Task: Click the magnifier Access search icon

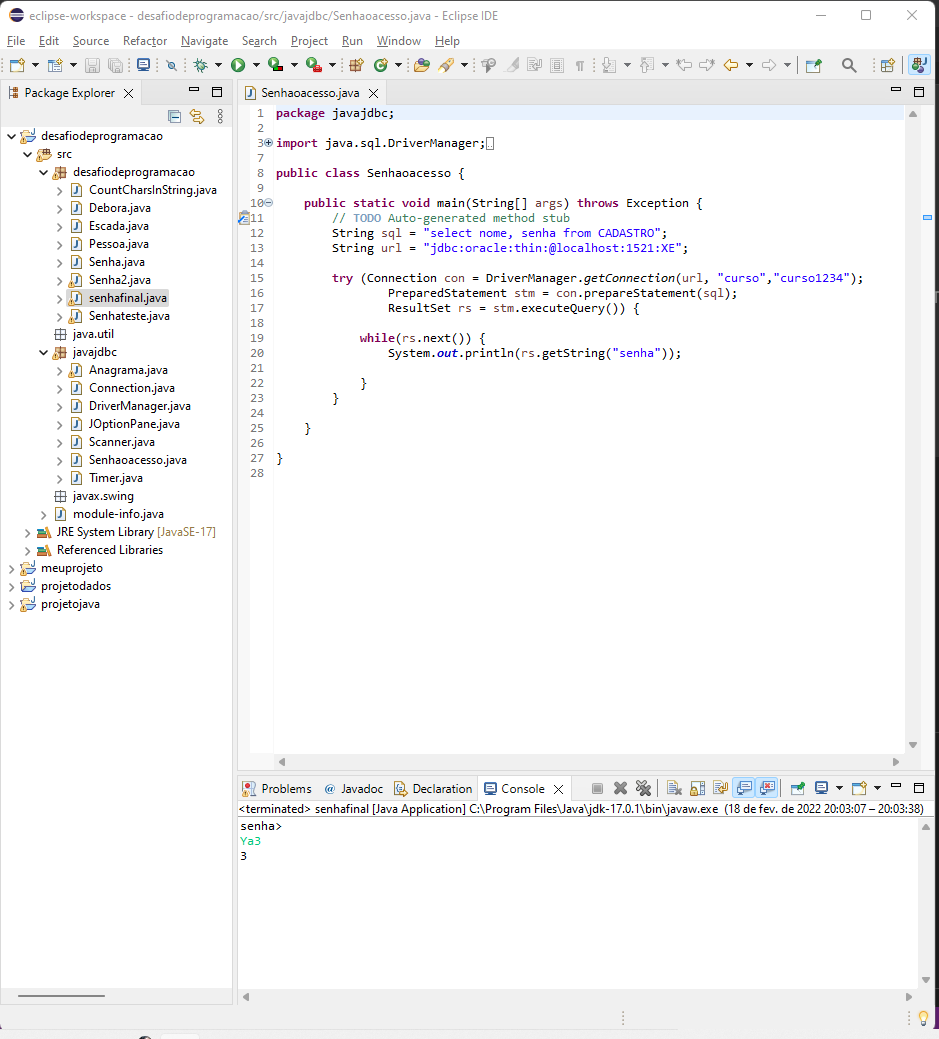Action: pyautogui.click(x=849, y=65)
